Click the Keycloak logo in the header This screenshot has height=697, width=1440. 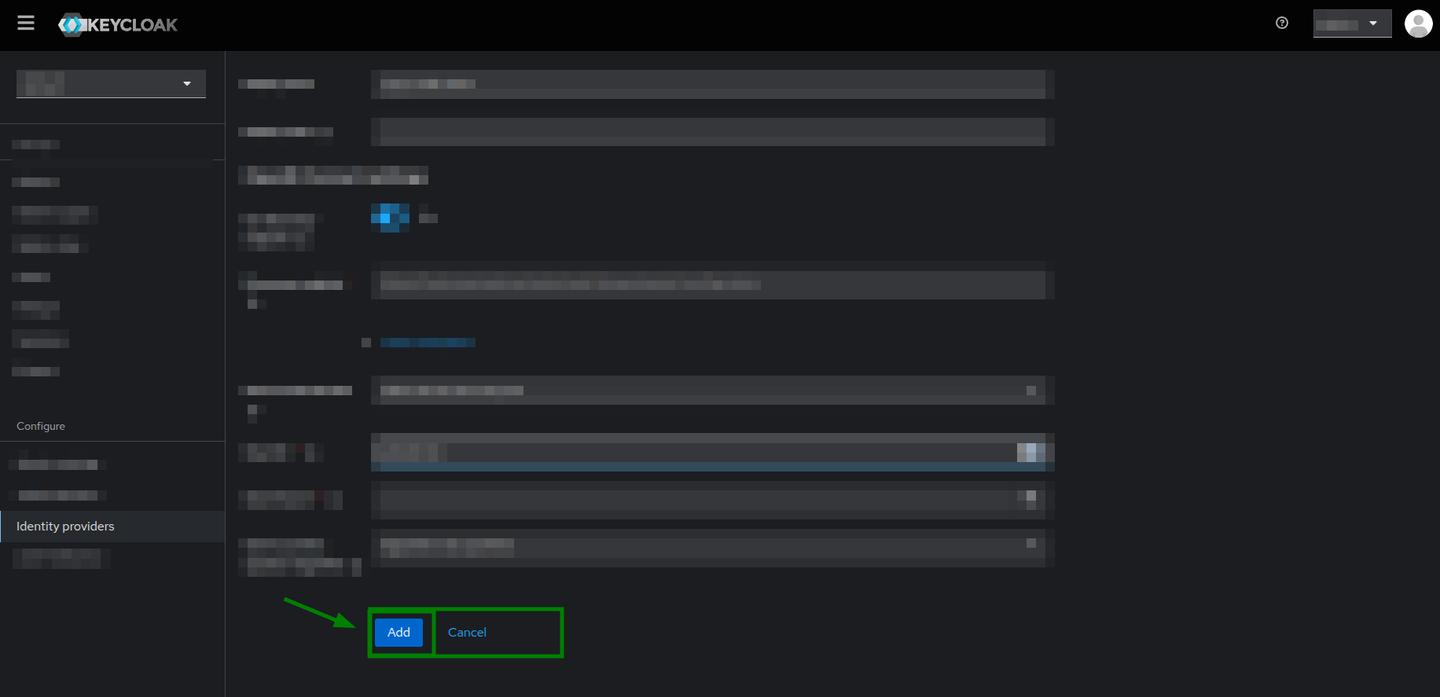(x=117, y=23)
